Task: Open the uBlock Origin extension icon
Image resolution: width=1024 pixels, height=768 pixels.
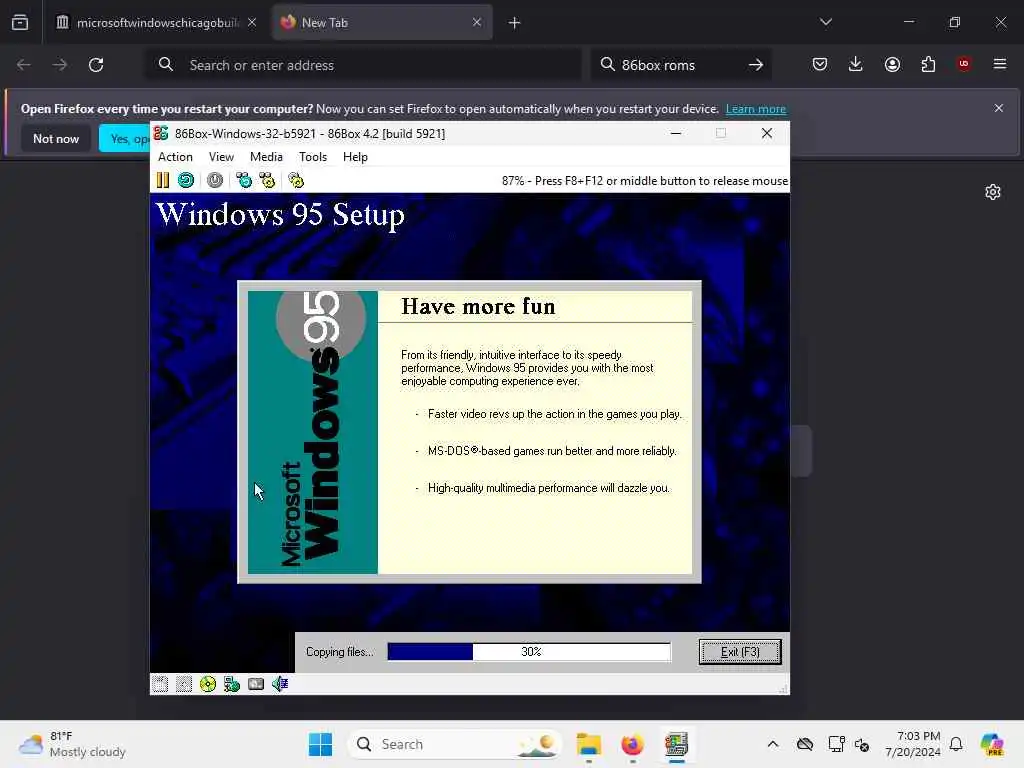Action: tap(964, 64)
